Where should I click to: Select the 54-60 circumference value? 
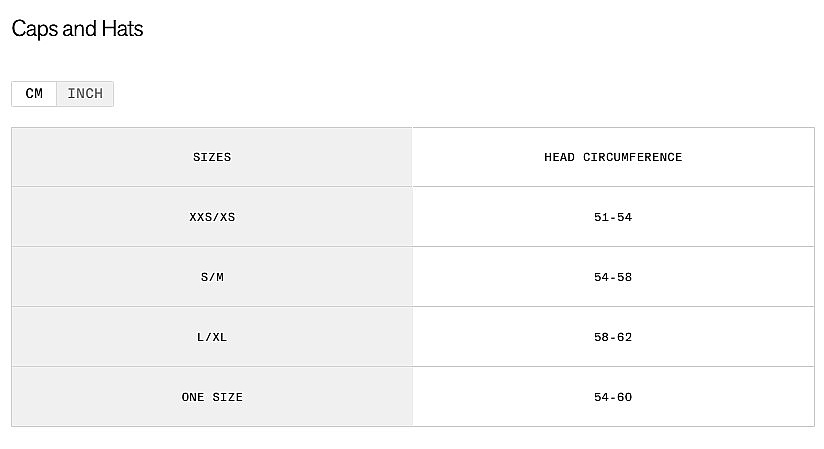tap(613, 397)
